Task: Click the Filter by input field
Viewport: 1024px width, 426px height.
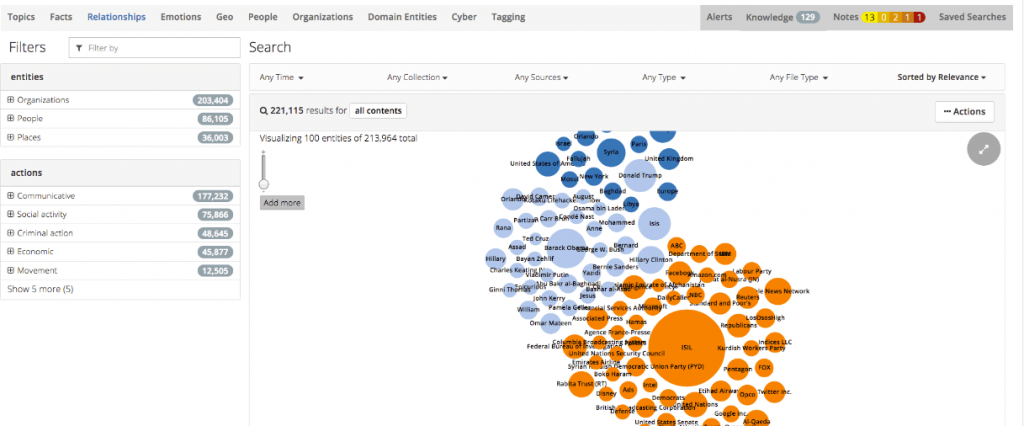Action: [x=155, y=48]
